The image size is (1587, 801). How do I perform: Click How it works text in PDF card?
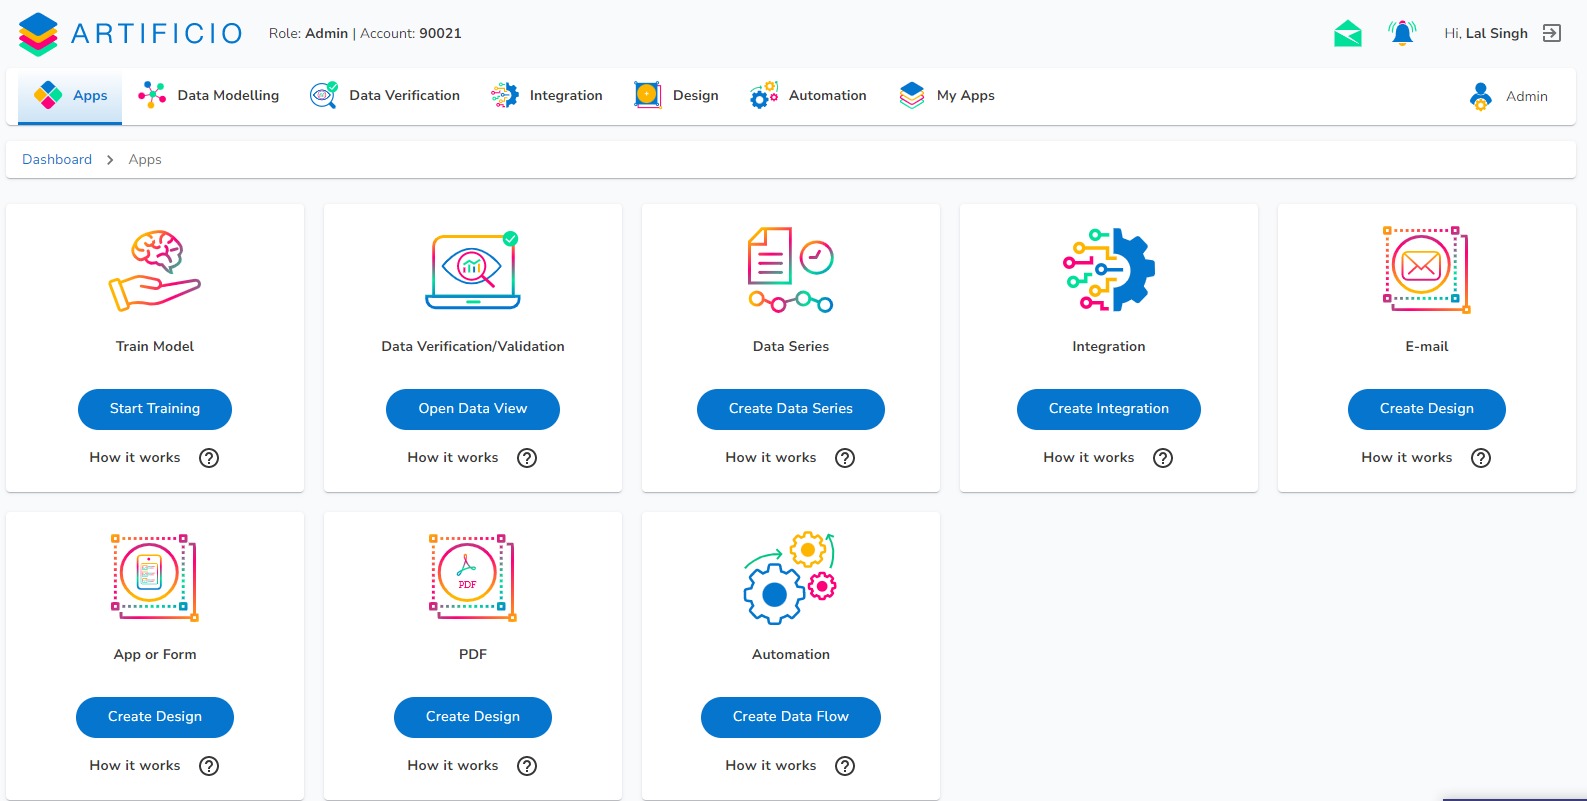[453, 766]
